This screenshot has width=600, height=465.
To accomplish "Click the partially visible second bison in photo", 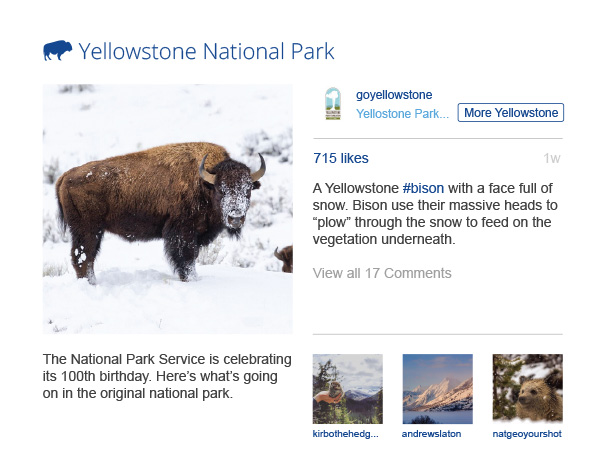I will 285,258.
